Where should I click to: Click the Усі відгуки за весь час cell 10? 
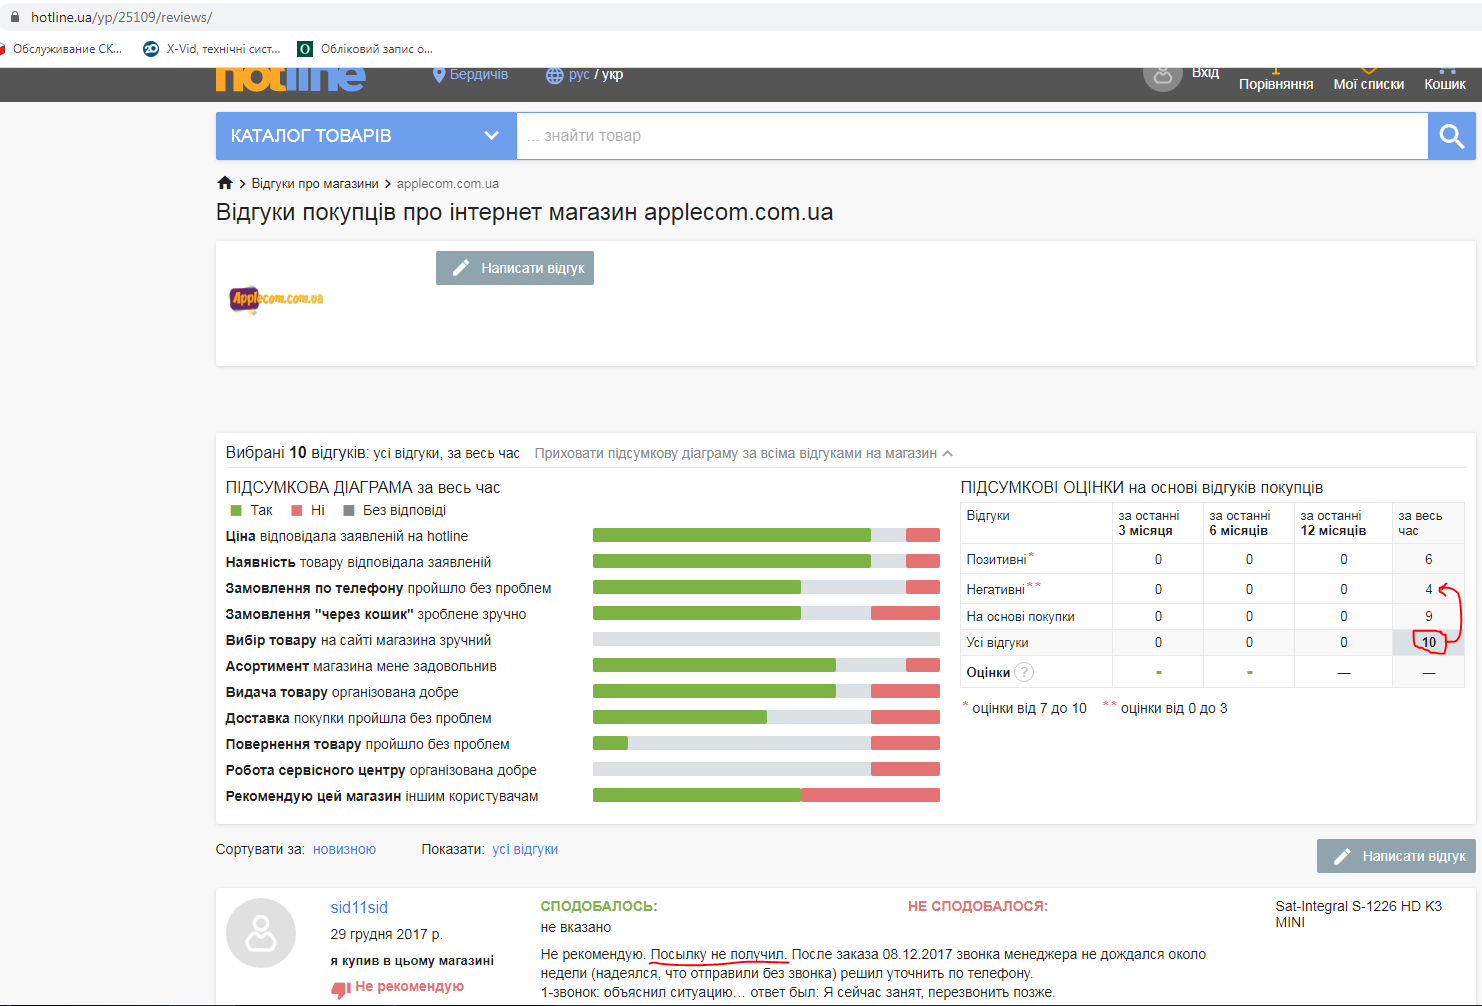[1428, 643]
